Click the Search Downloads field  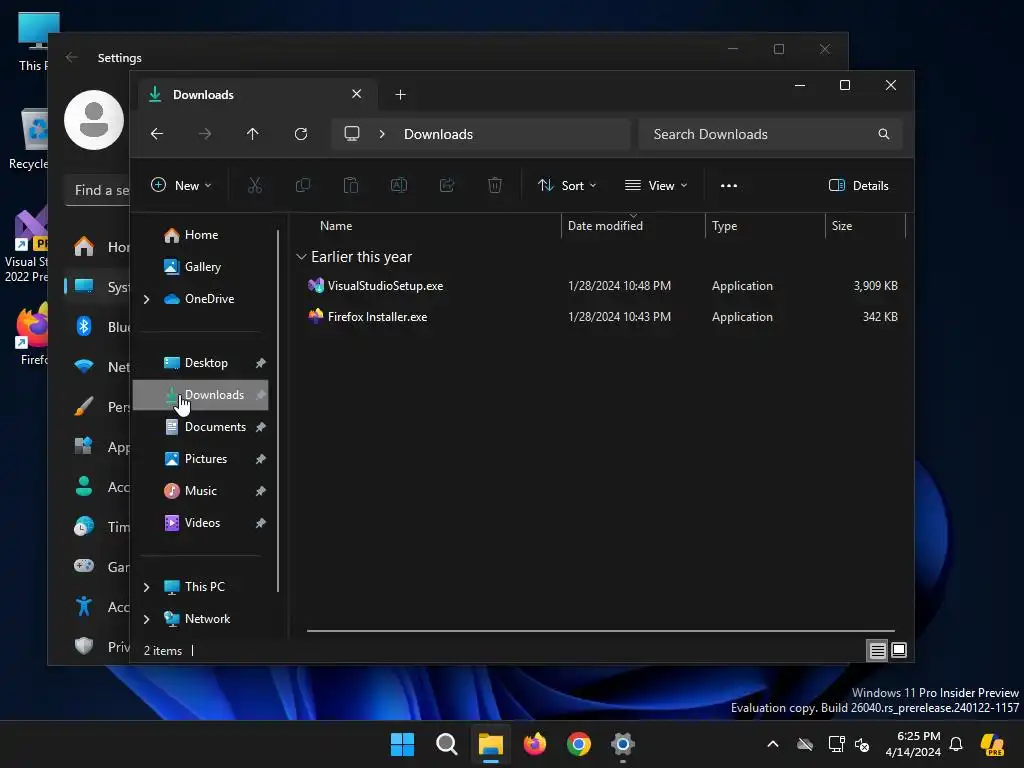770,134
